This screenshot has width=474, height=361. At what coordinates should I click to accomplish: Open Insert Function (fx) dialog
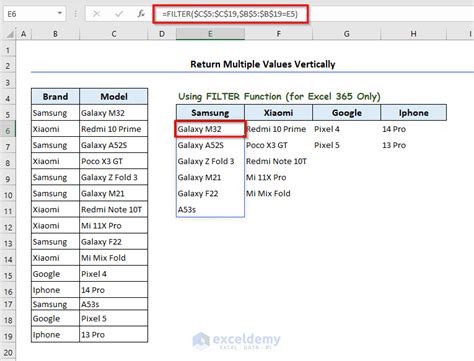click(141, 14)
